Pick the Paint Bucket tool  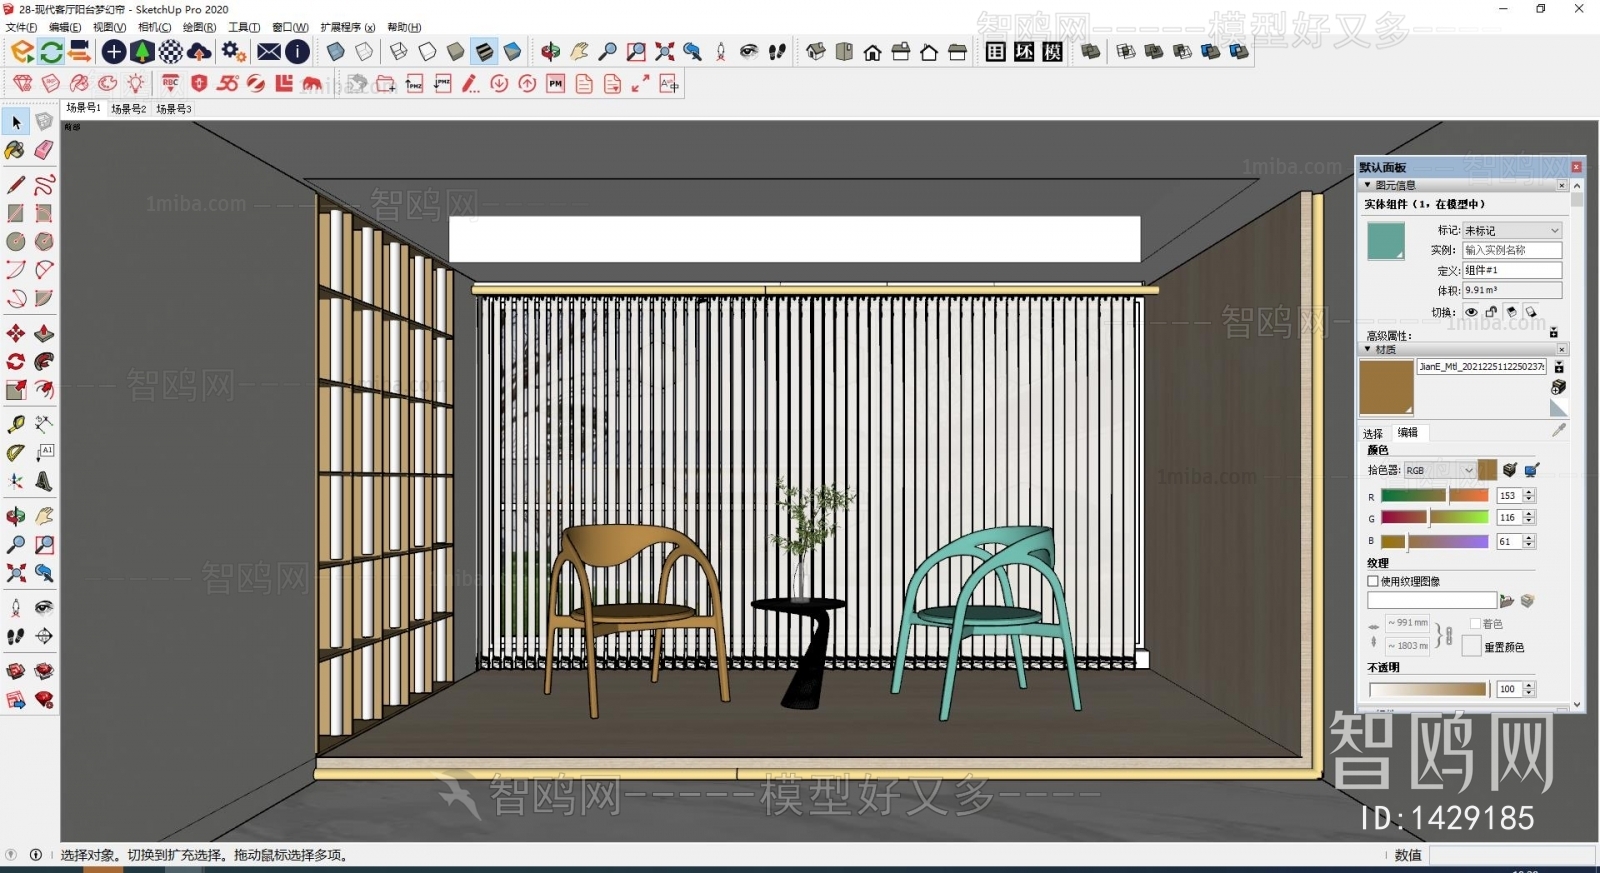[x=15, y=150]
